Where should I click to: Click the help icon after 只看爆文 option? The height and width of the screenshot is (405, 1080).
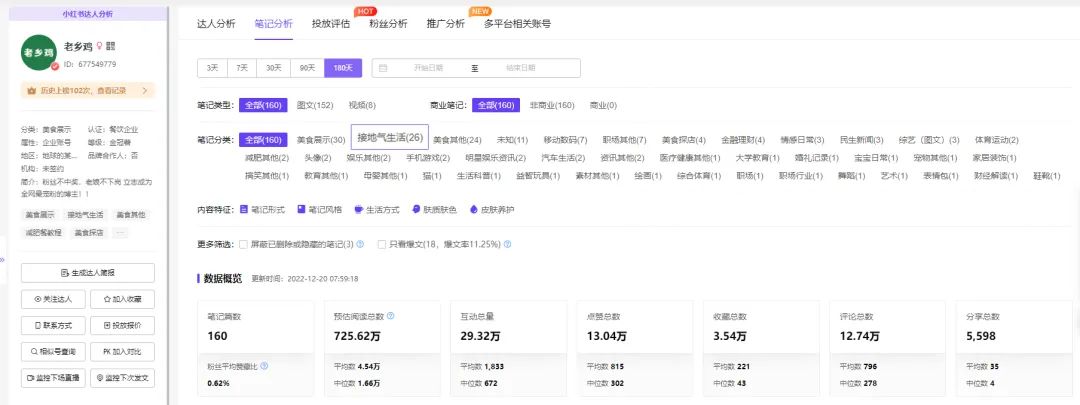coord(508,244)
